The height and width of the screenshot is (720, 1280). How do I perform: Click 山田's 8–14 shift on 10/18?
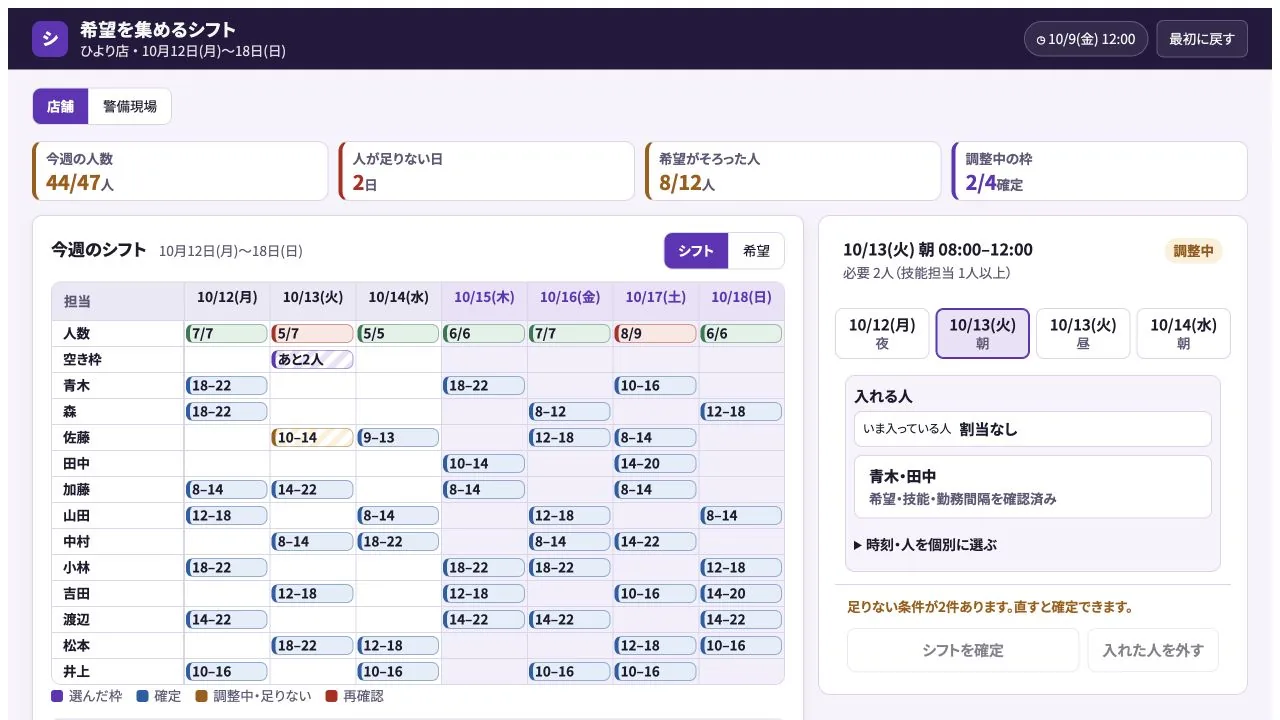click(x=741, y=515)
